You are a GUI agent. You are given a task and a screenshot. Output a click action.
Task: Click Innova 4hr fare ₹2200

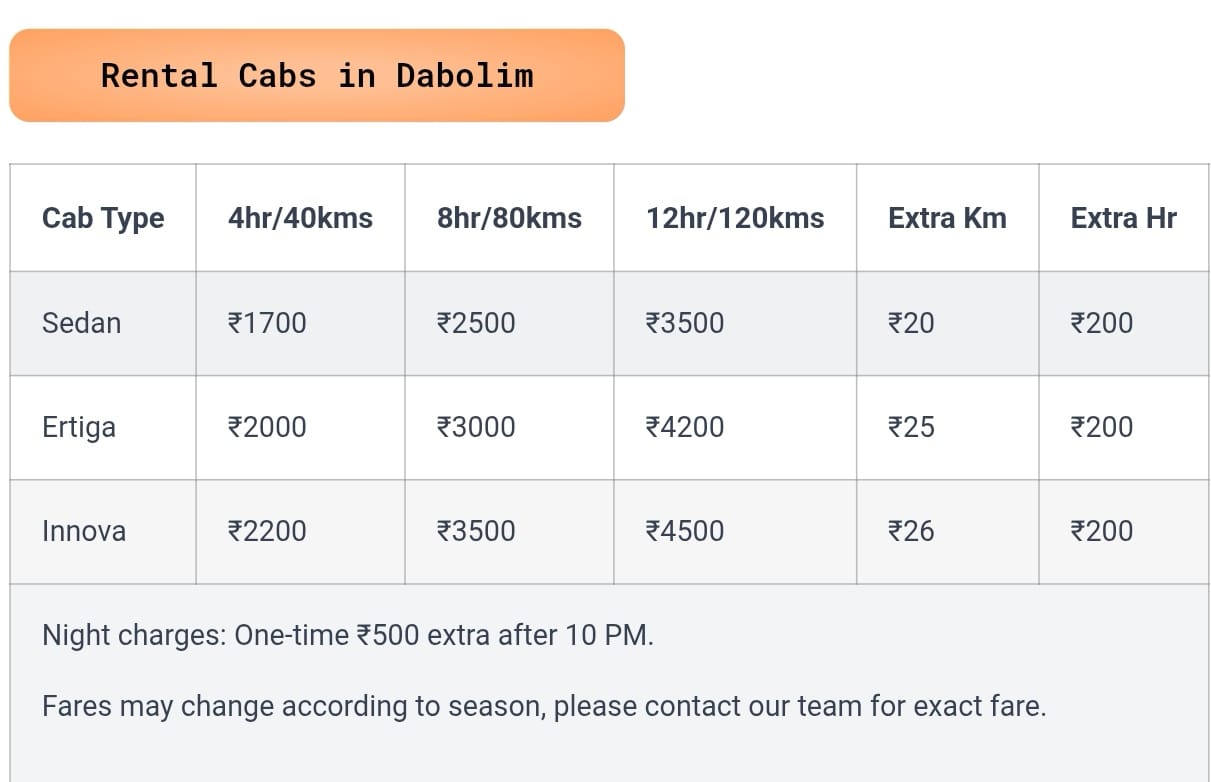[x=267, y=531]
